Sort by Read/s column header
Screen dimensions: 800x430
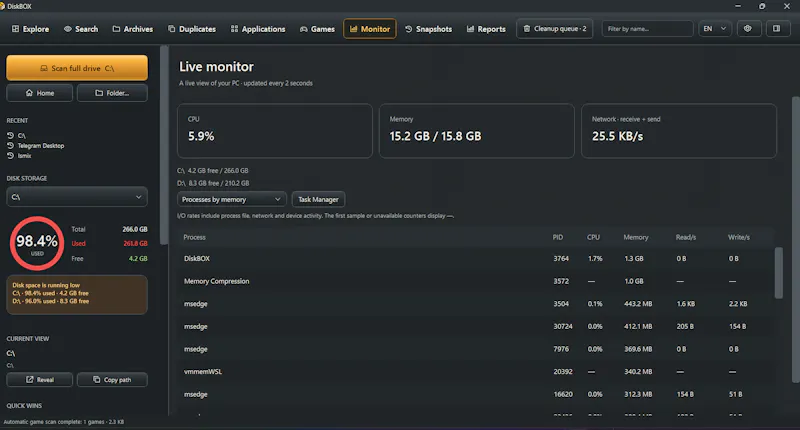point(686,237)
